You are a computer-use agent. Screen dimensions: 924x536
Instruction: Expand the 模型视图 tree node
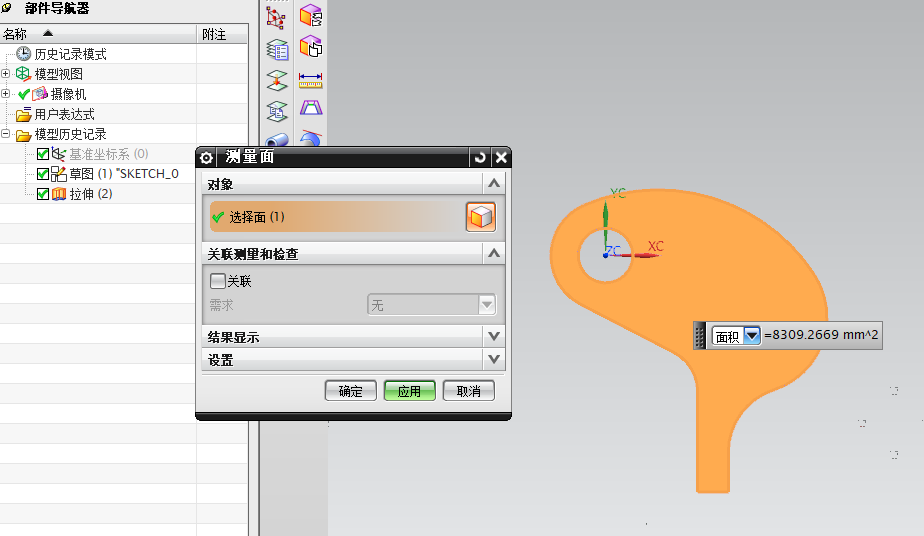coord(6,74)
